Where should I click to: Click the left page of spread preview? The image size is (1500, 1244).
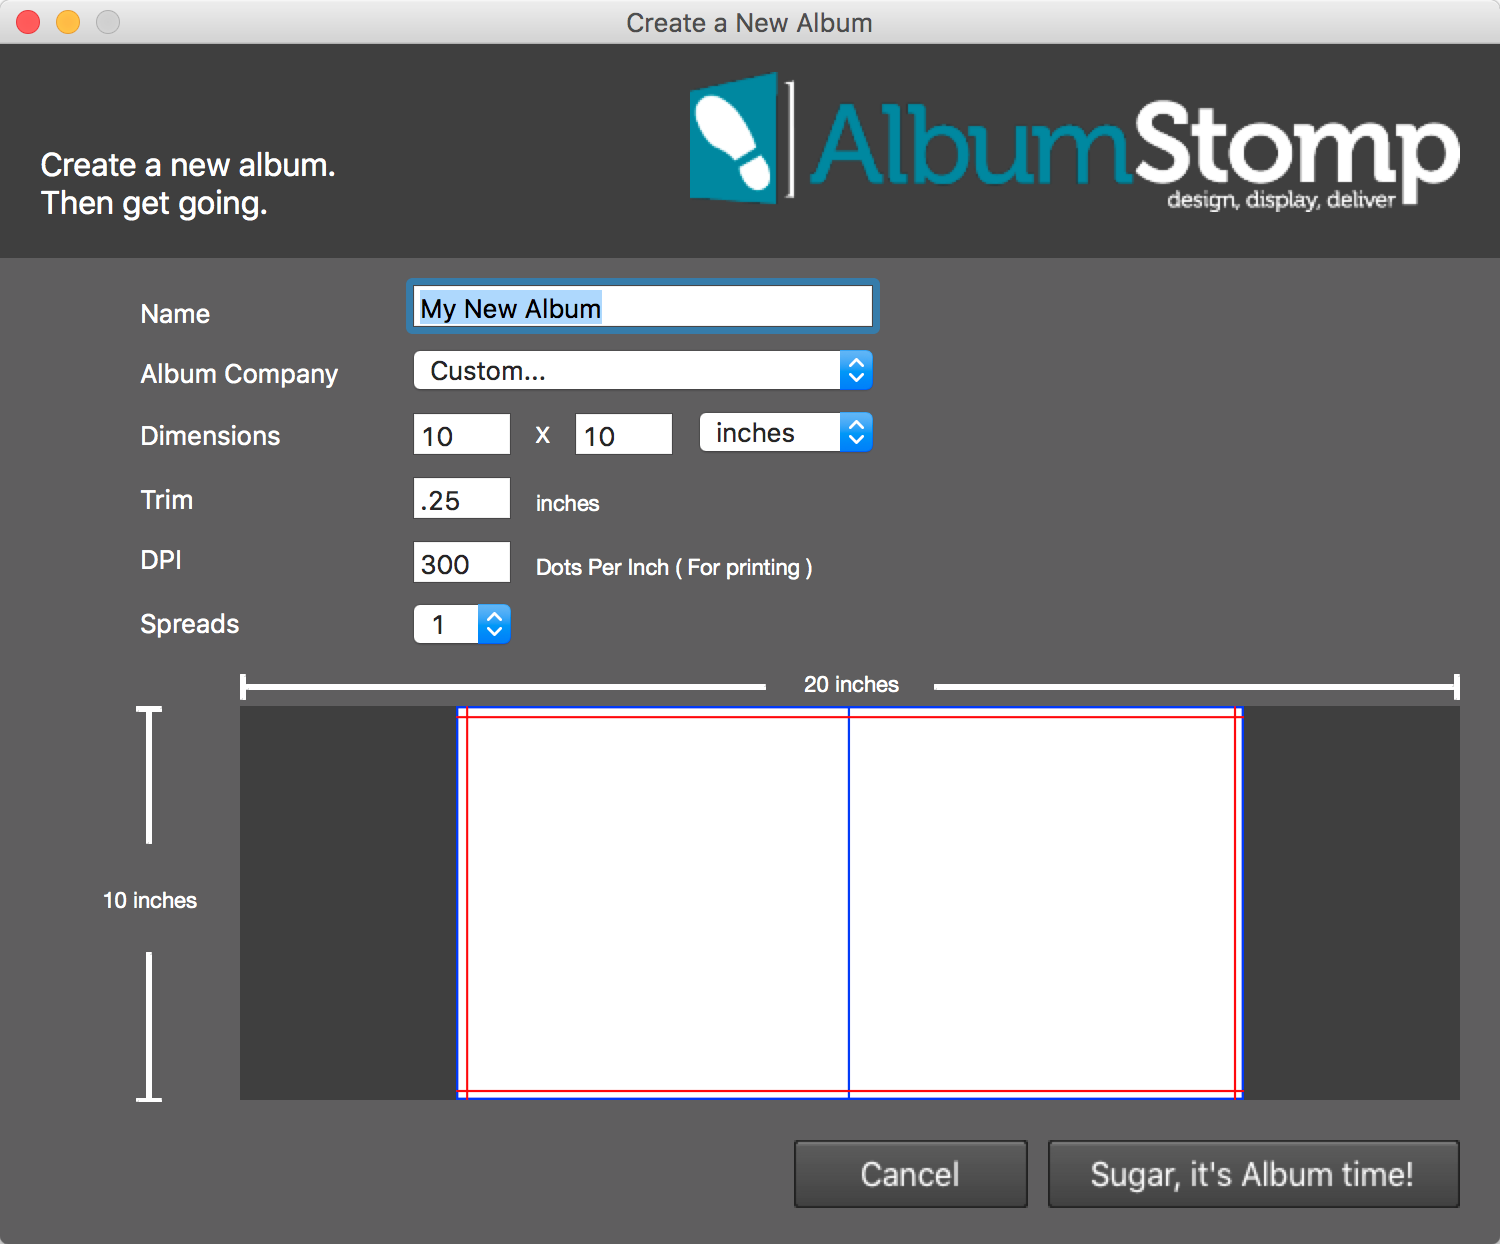click(x=654, y=903)
